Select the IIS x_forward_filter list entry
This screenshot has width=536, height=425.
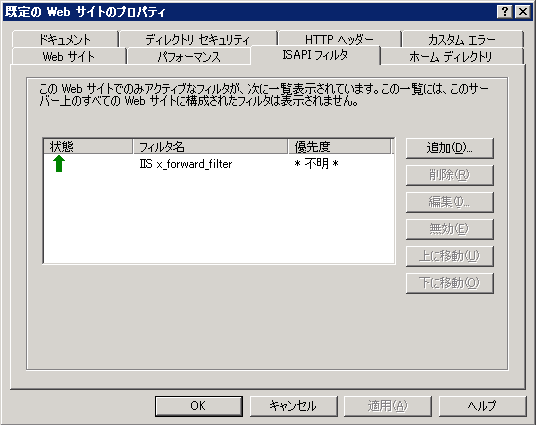[219, 164]
